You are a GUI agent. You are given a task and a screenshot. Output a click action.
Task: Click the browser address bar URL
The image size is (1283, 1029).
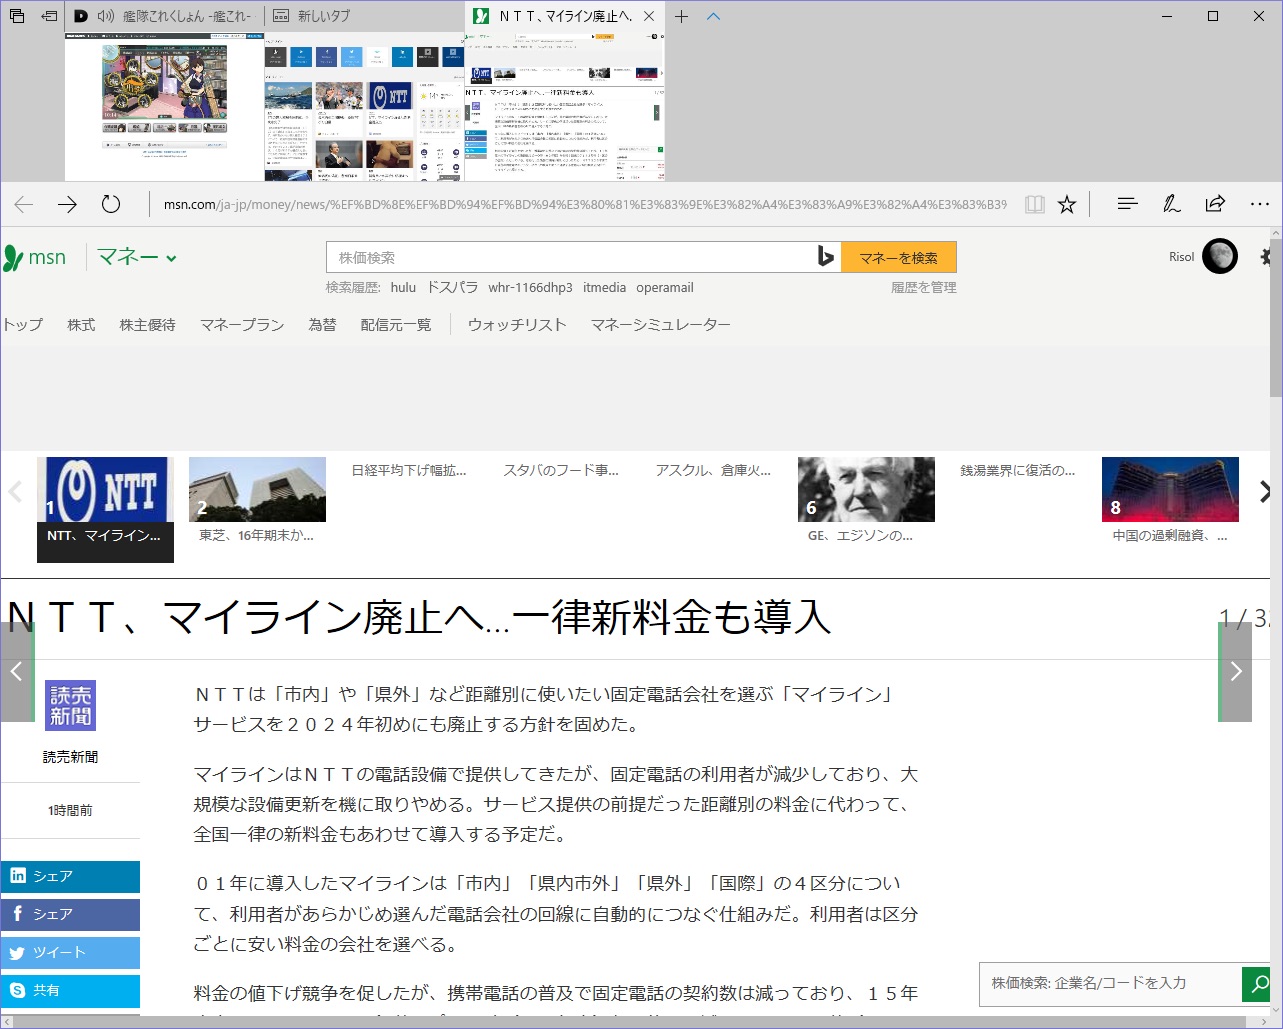(x=585, y=205)
